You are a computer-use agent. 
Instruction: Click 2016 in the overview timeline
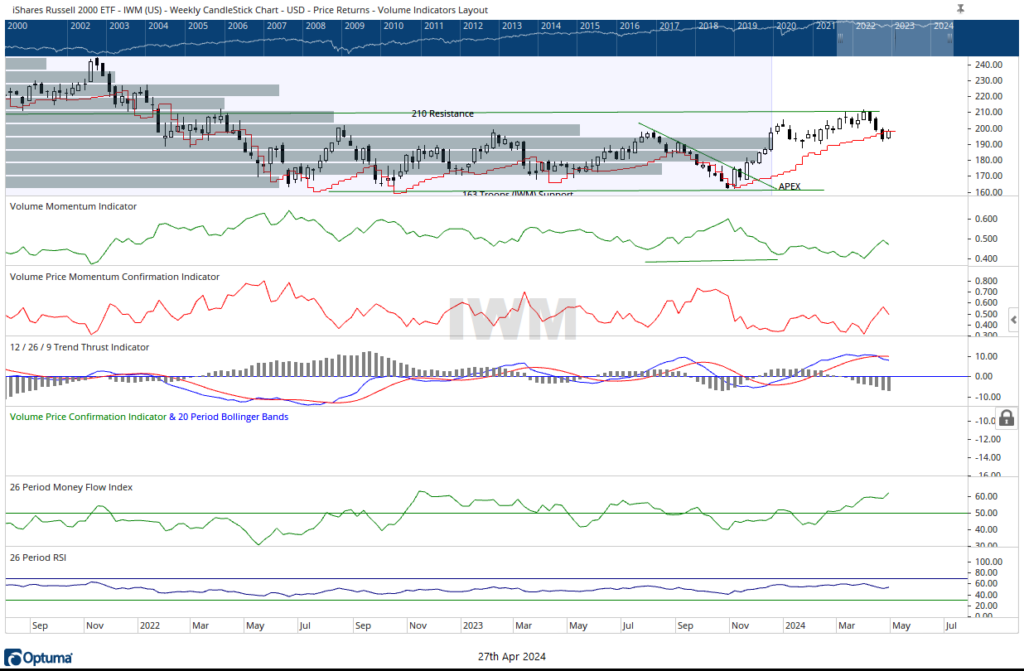[629, 25]
